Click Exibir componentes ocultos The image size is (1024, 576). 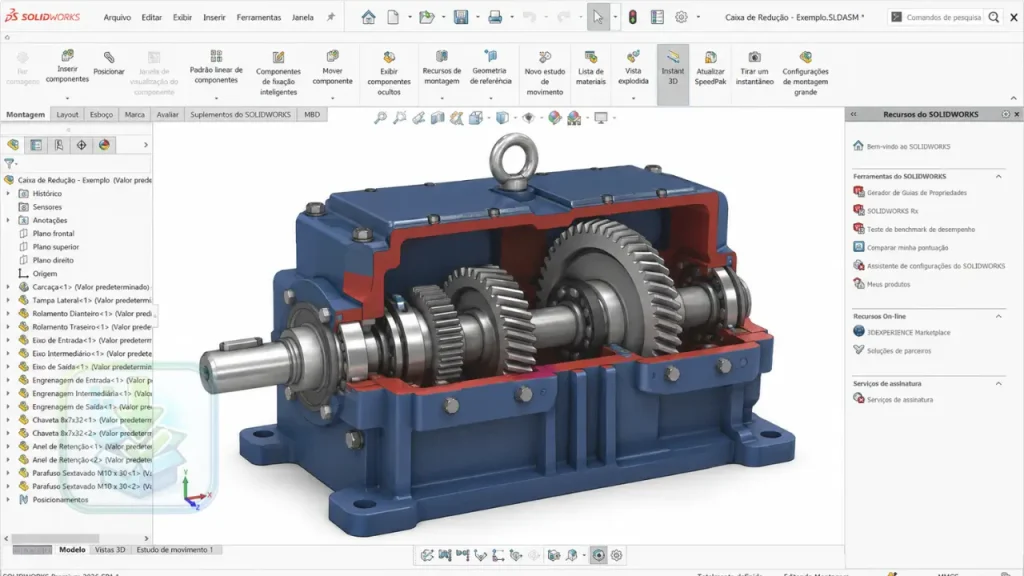pyautogui.click(x=389, y=72)
